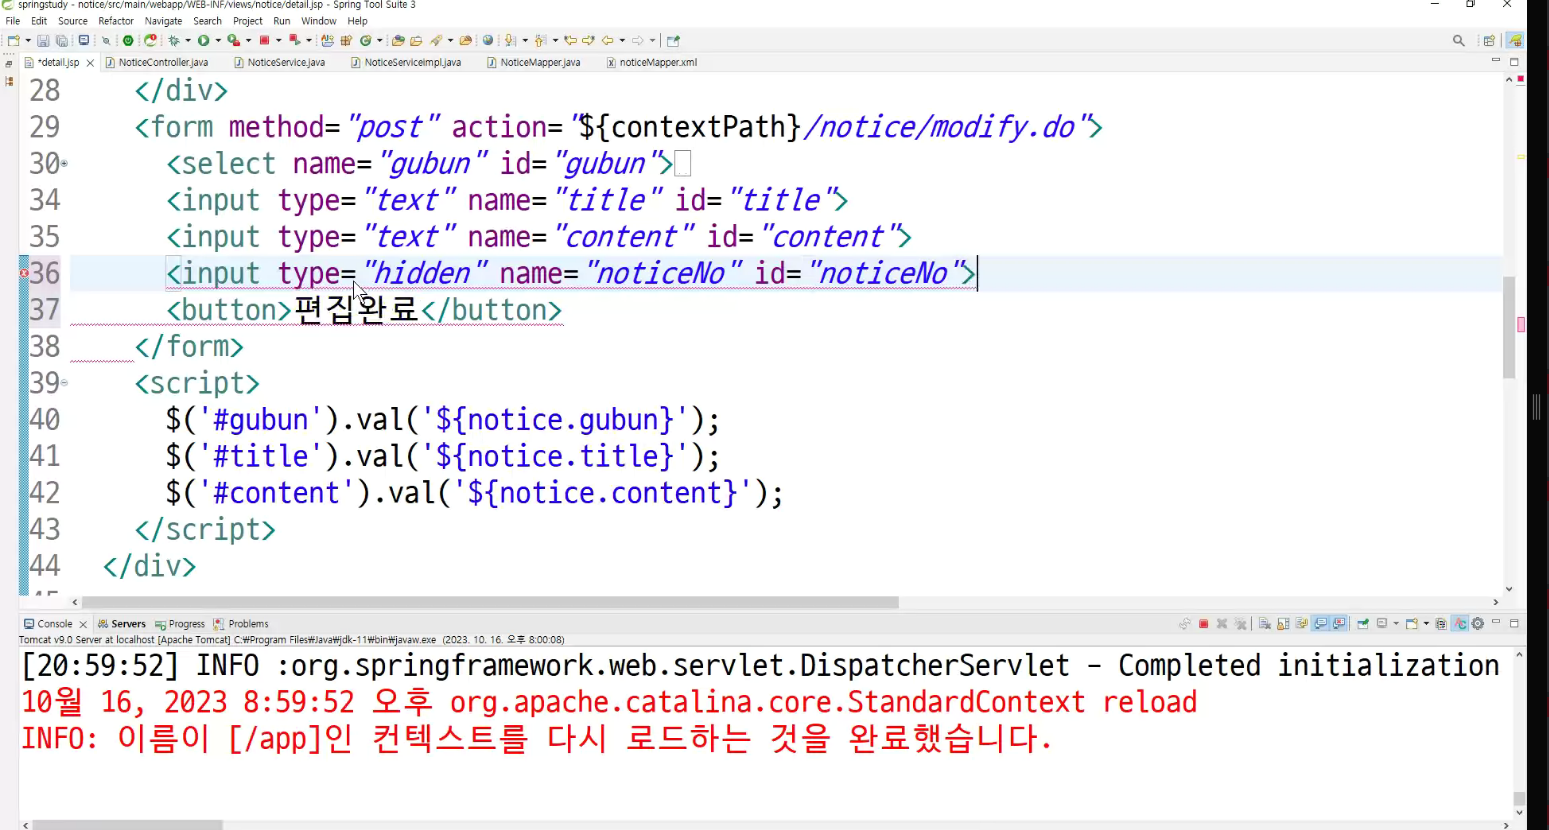This screenshot has height=830, width=1549.
Task: Expand the Debug configurations dropdown
Action: point(188,41)
